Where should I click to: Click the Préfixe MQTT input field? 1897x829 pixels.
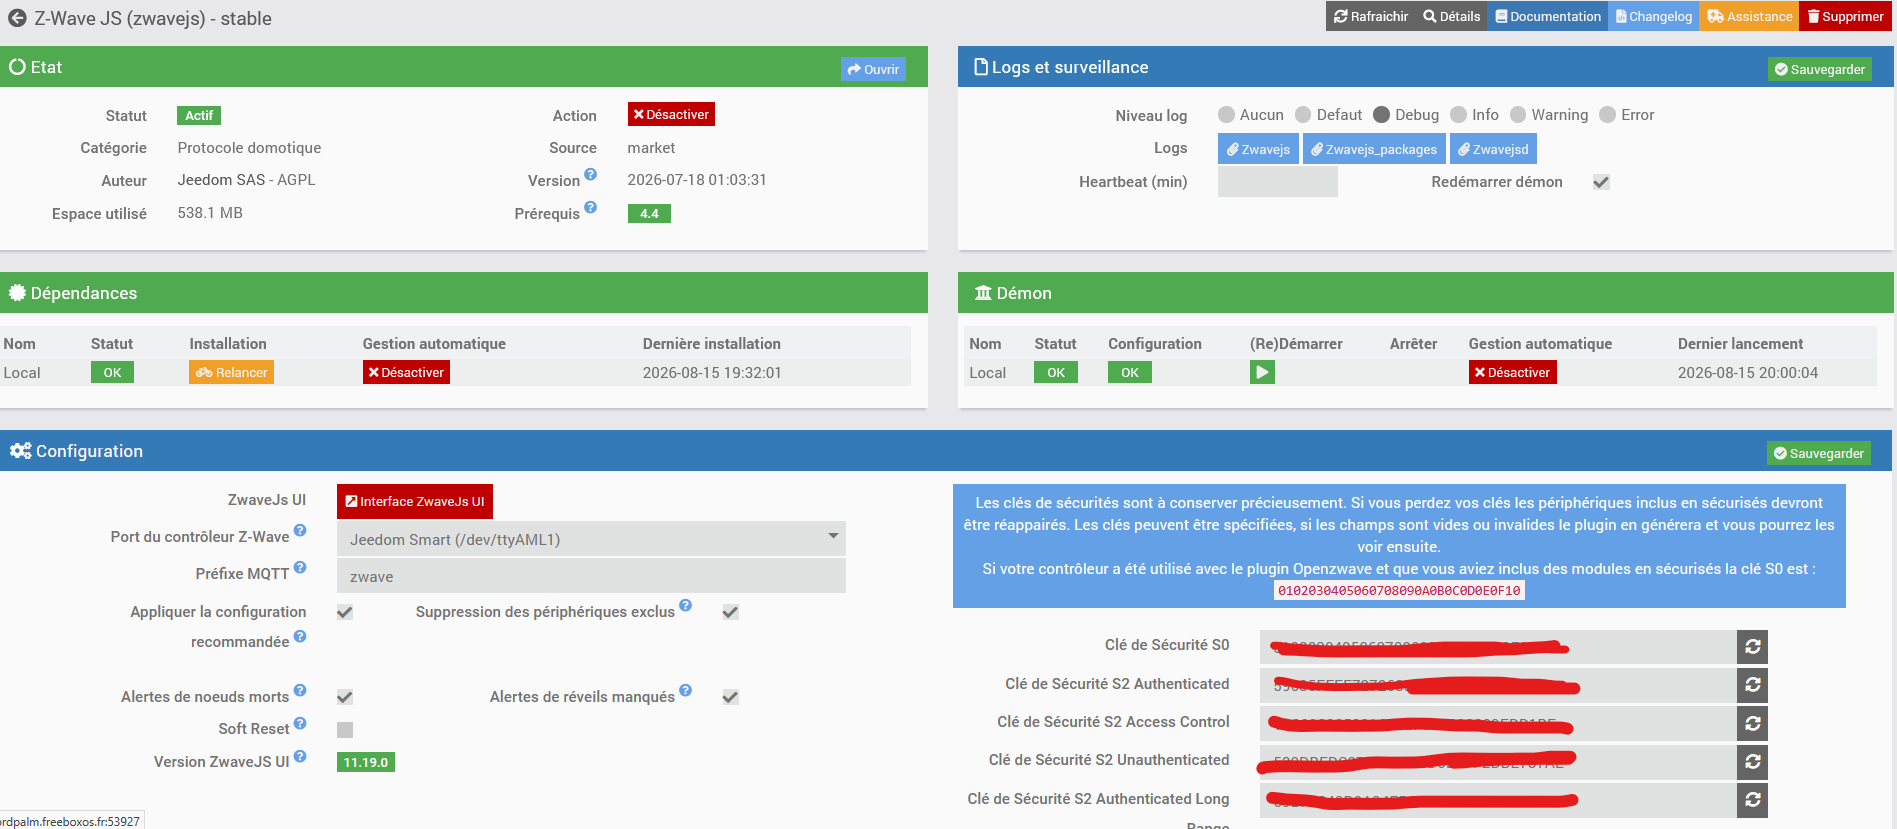point(591,576)
